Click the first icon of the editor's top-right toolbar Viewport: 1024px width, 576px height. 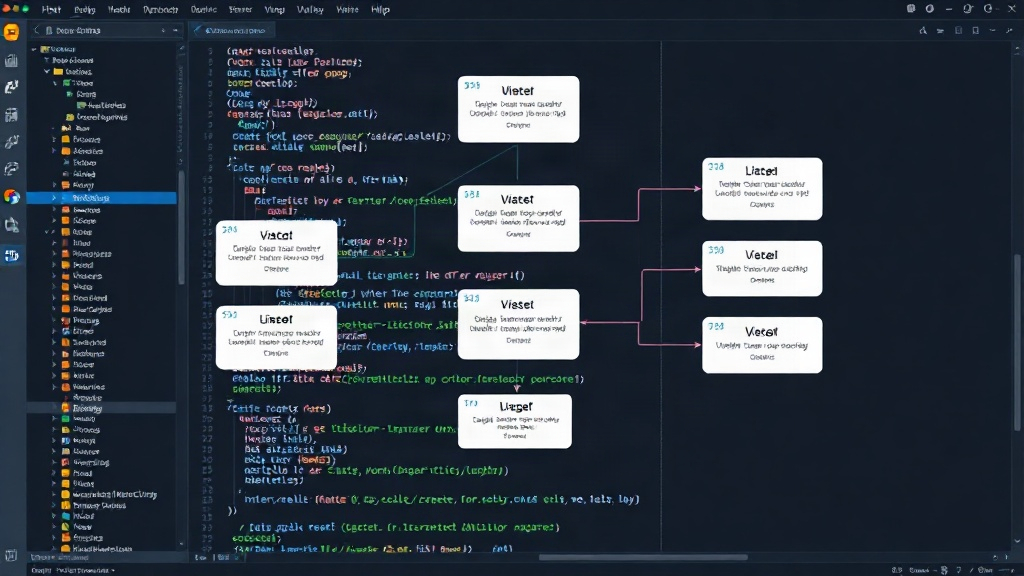point(923,31)
